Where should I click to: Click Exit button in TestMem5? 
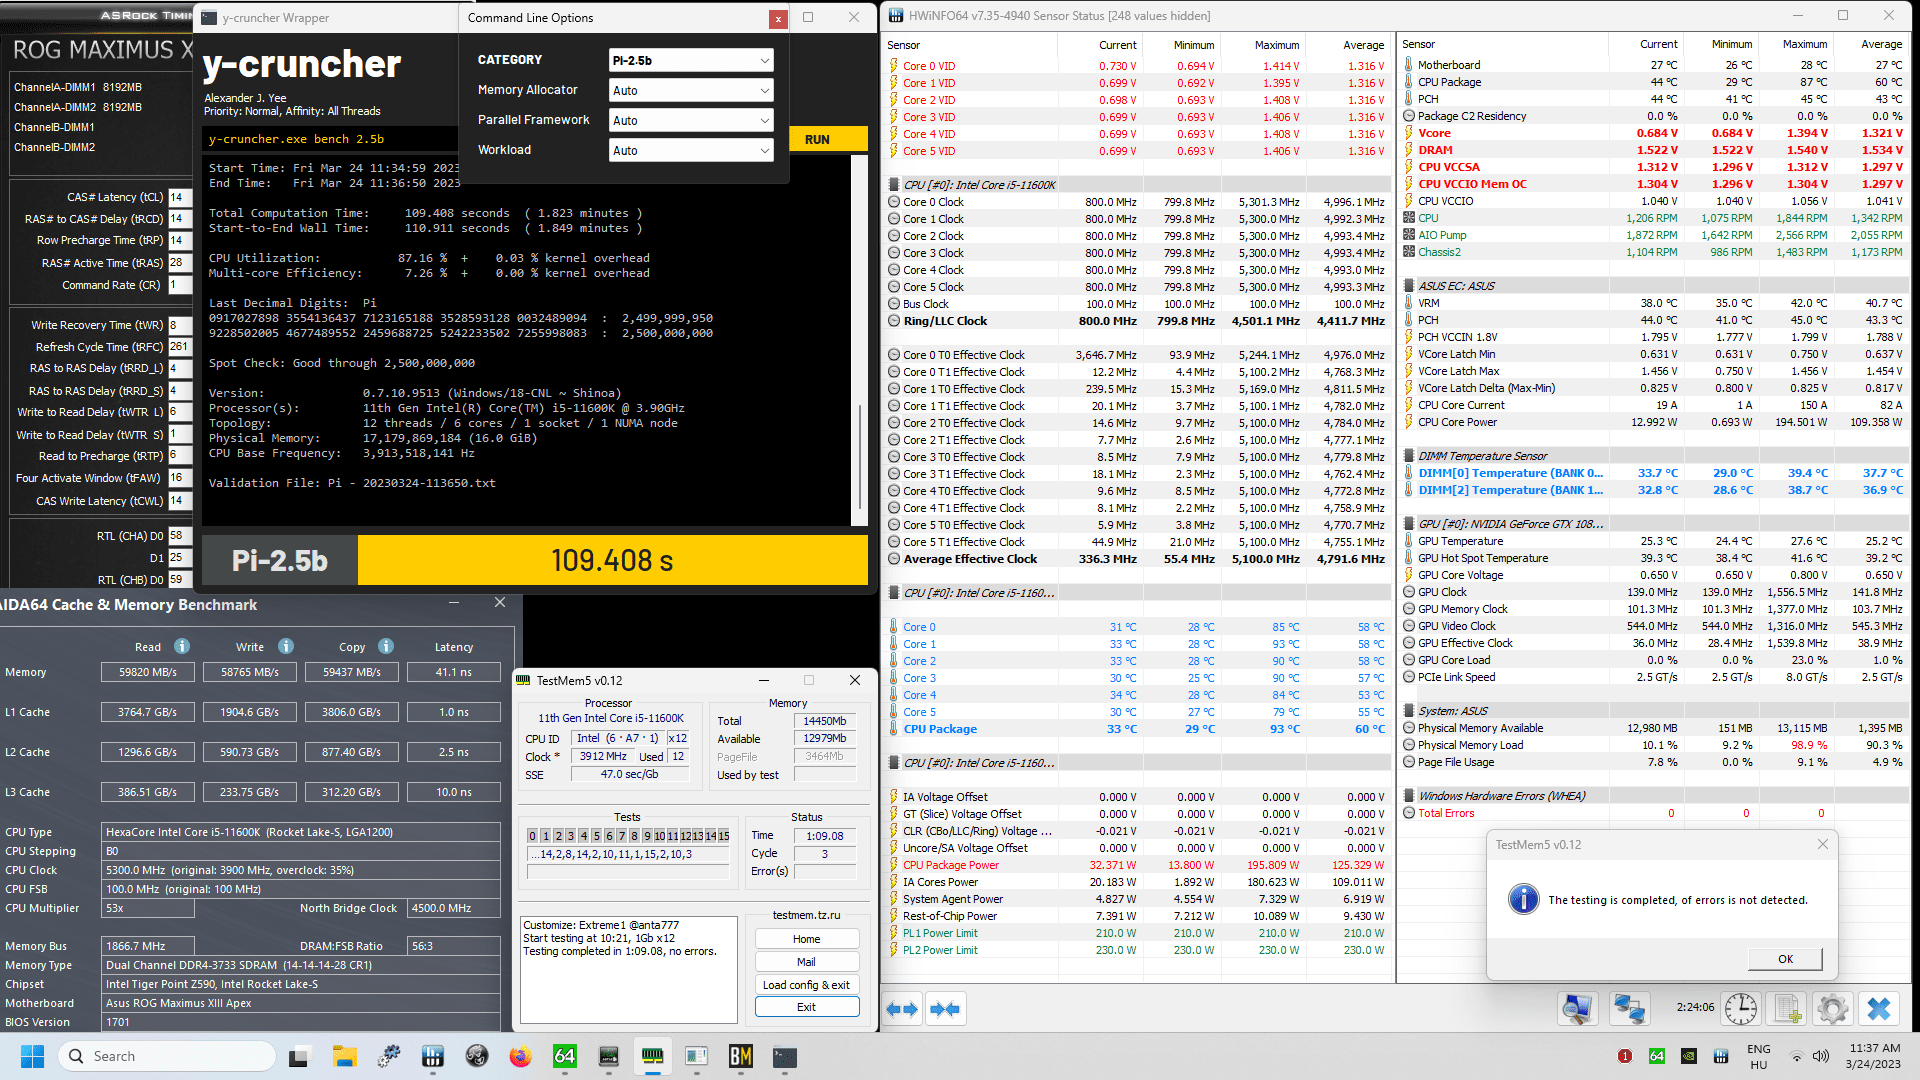click(807, 1008)
